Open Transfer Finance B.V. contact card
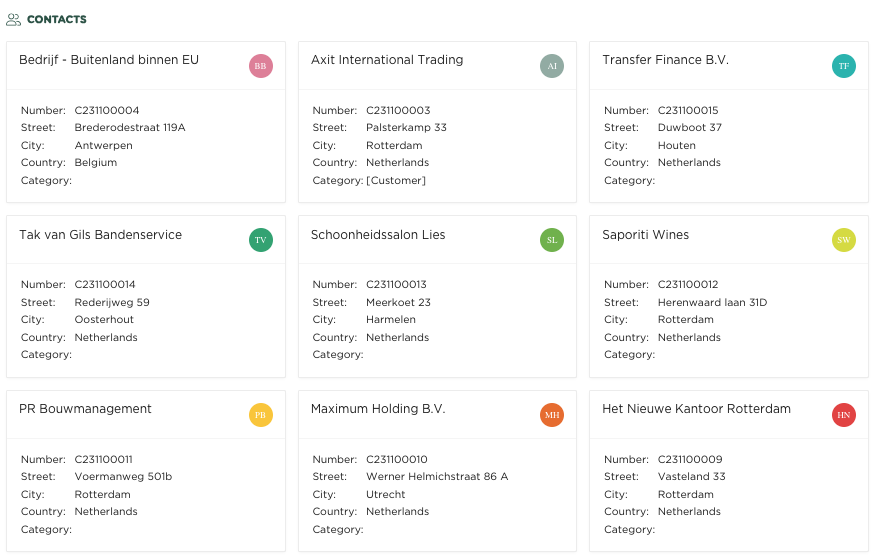The image size is (878, 558). [x=665, y=60]
